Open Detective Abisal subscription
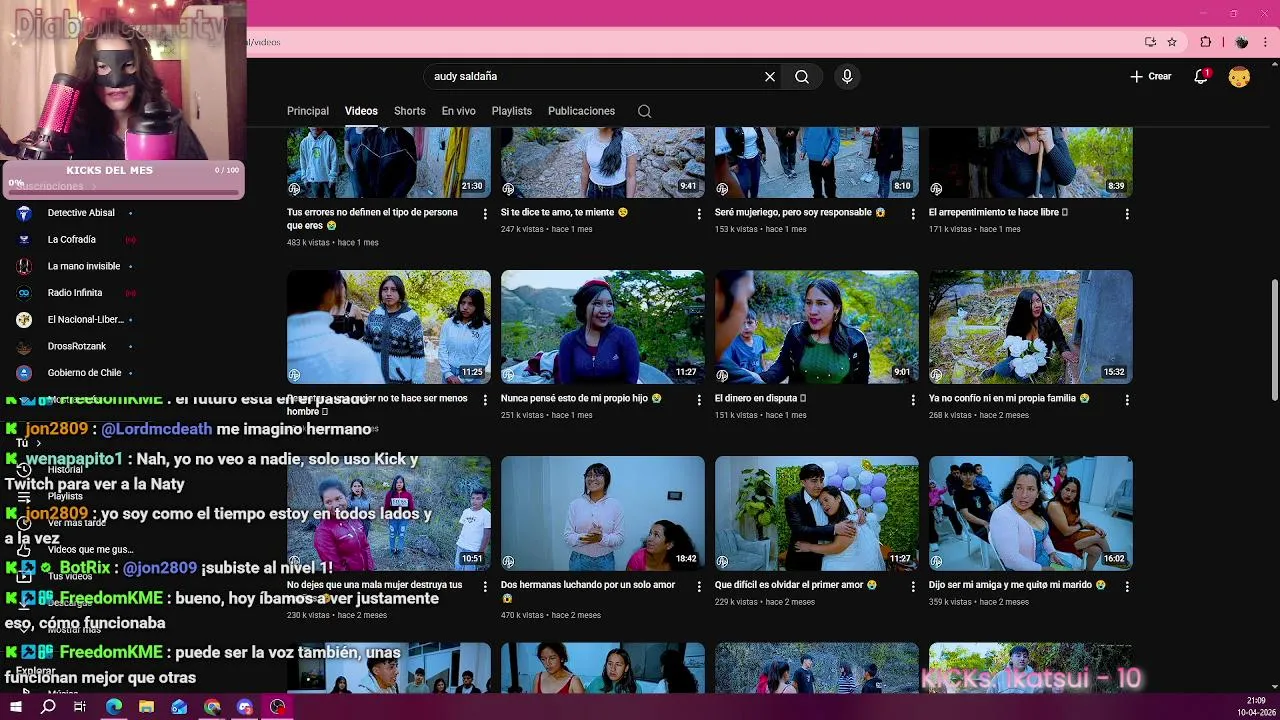This screenshot has height=720, width=1280. coord(81,213)
